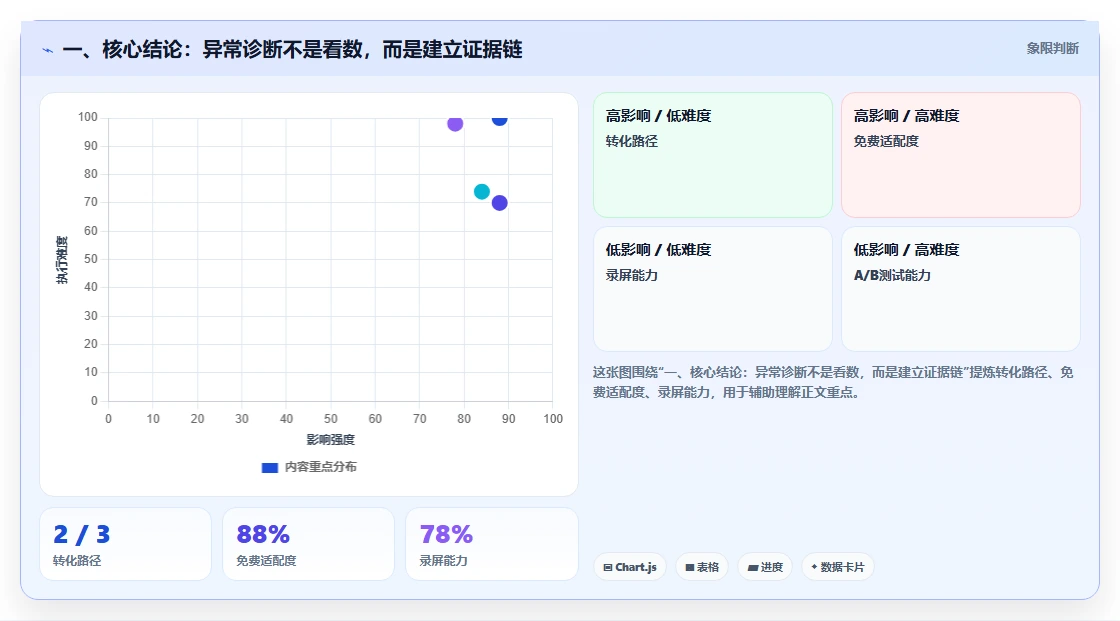Screen dimensions: 1120x621
Task: Click the Chart.js tag text
Action: click(x=636, y=567)
